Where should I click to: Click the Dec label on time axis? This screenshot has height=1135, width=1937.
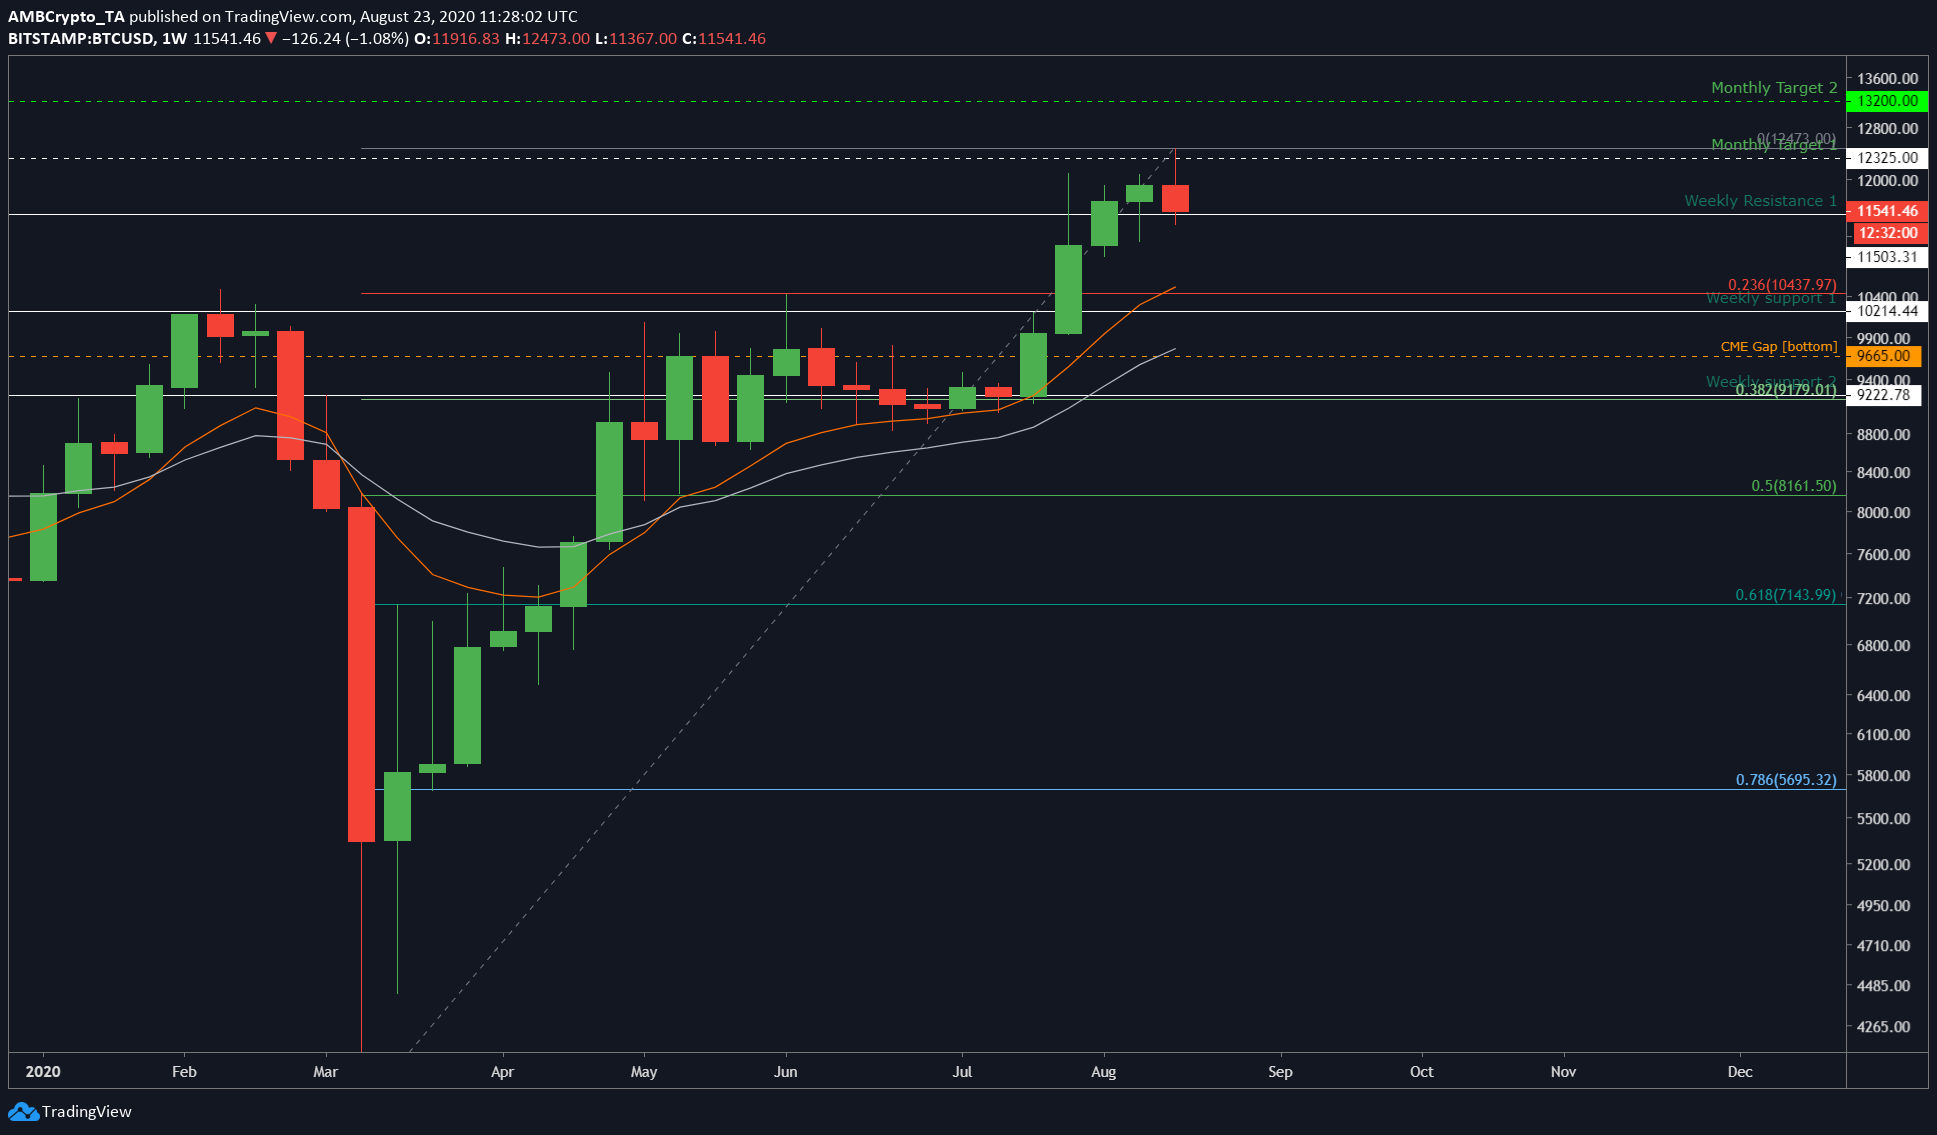[1739, 1072]
